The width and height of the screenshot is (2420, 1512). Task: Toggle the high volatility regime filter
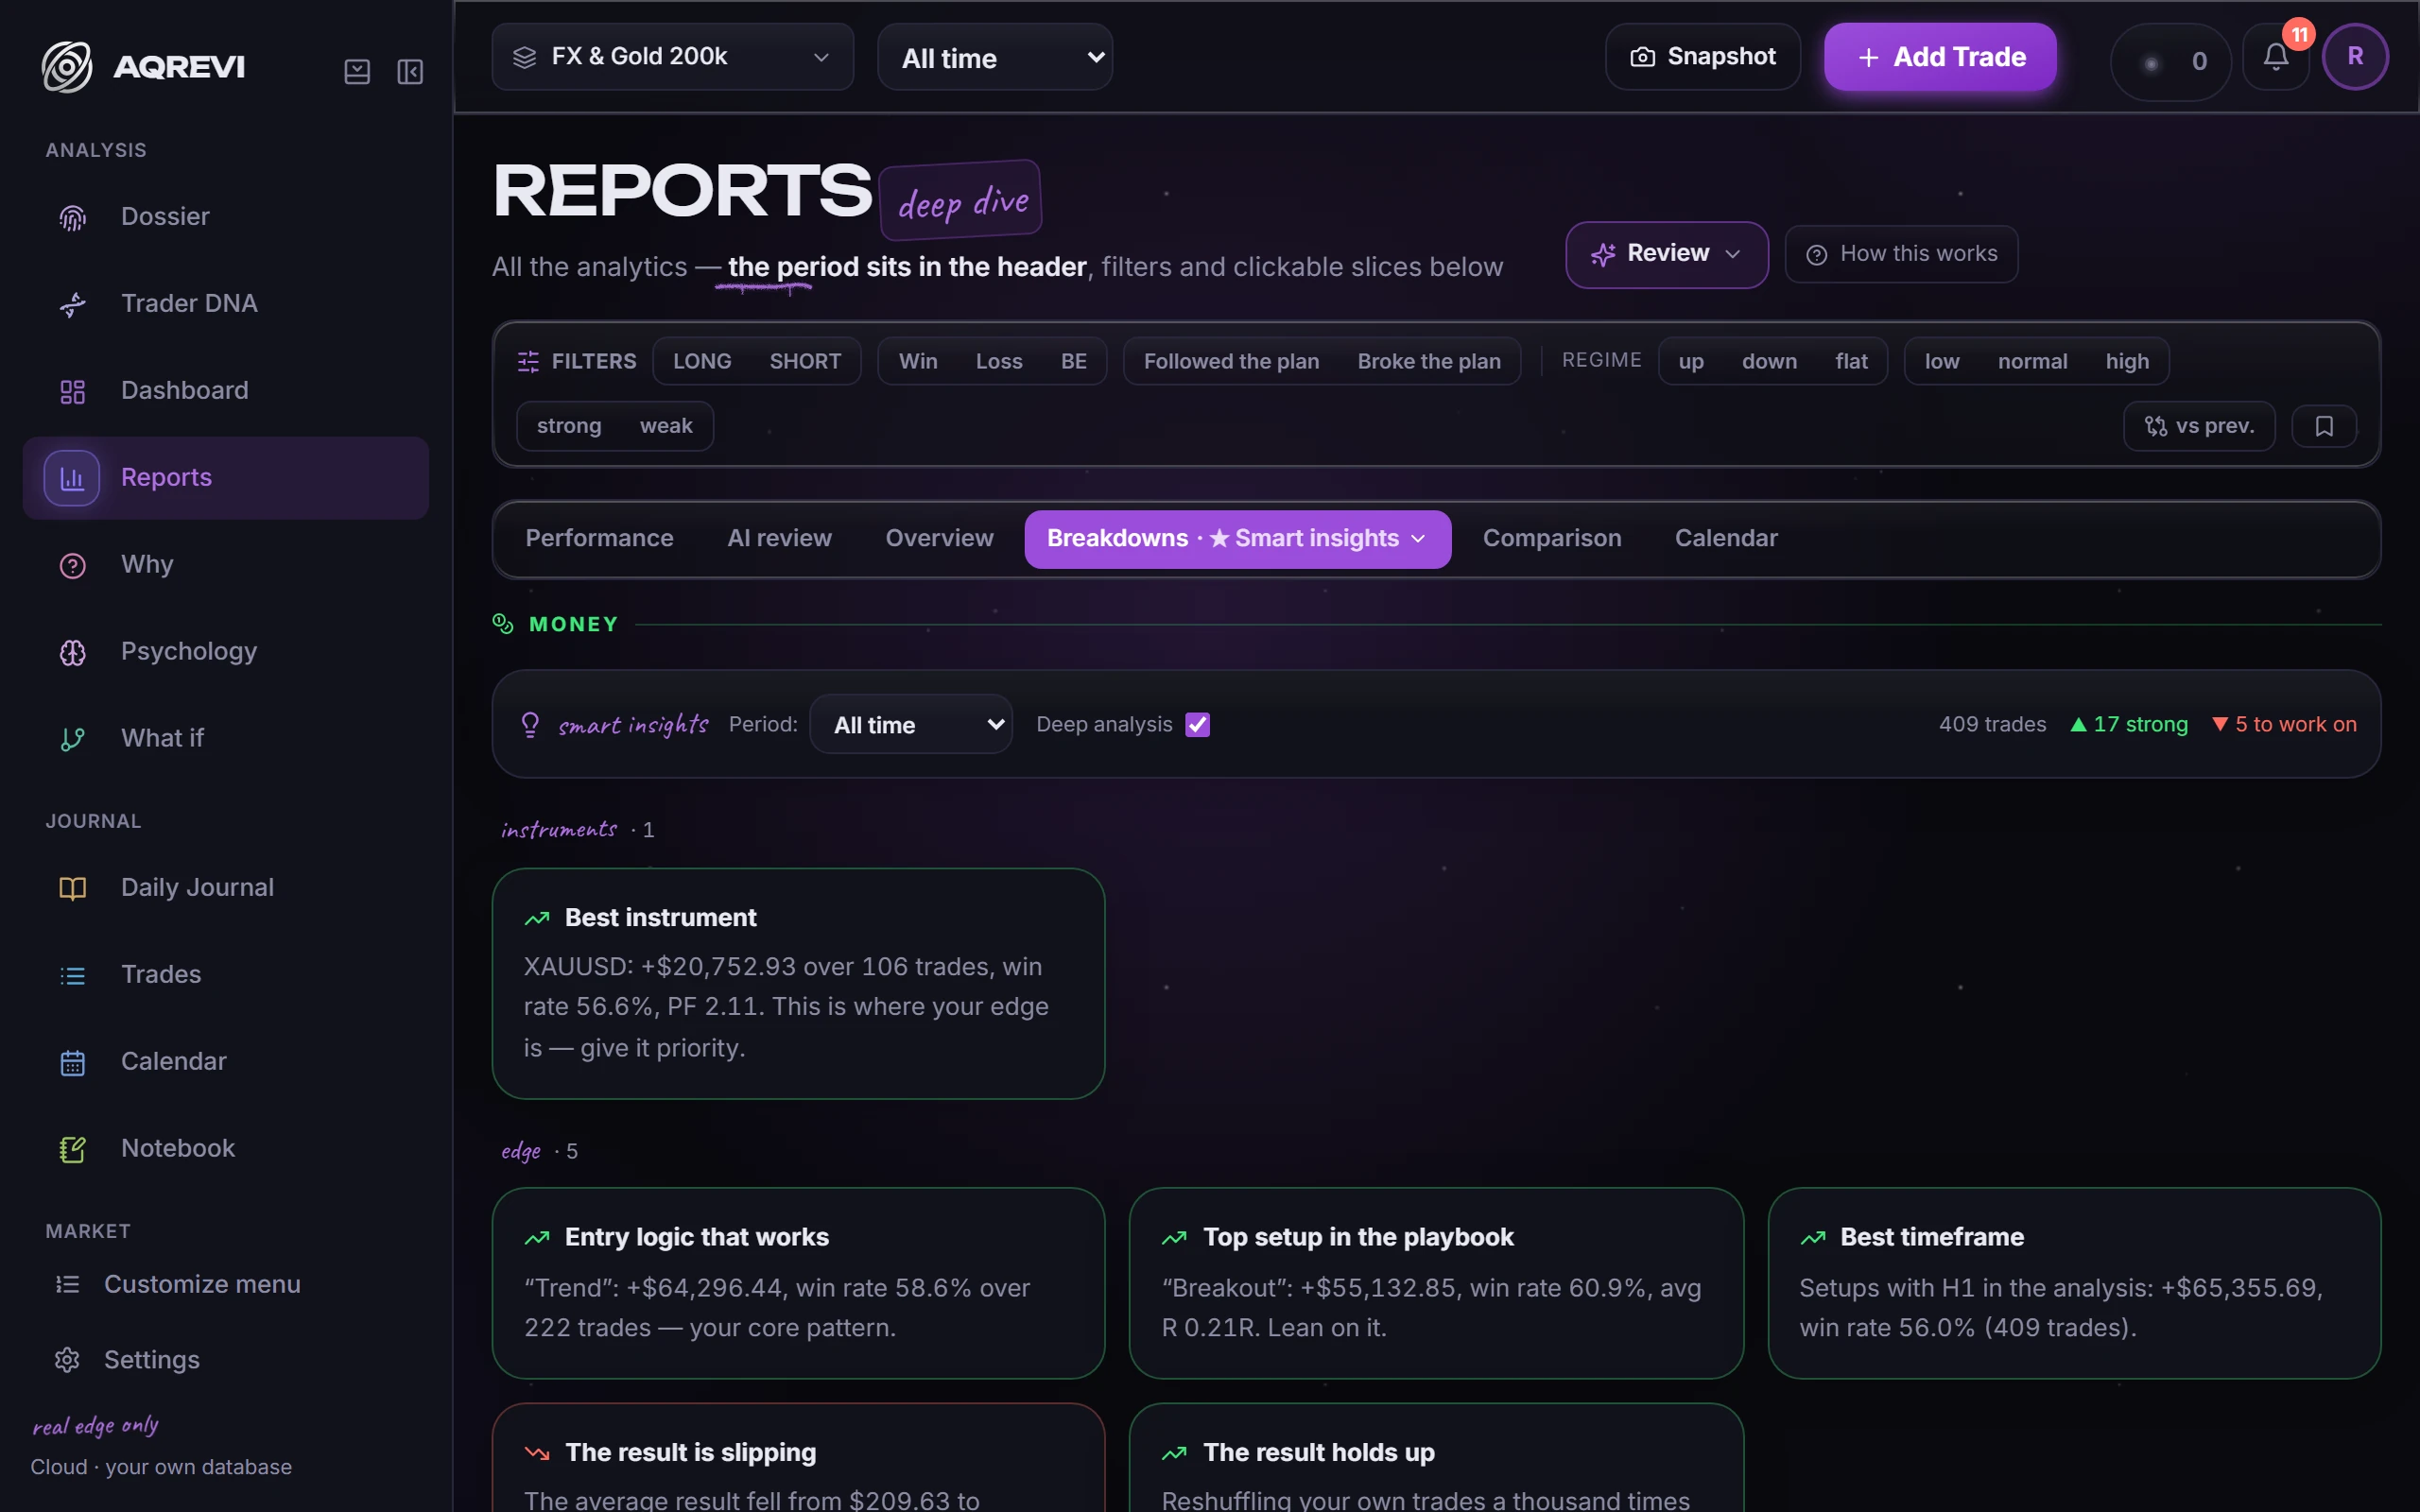tap(2127, 361)
